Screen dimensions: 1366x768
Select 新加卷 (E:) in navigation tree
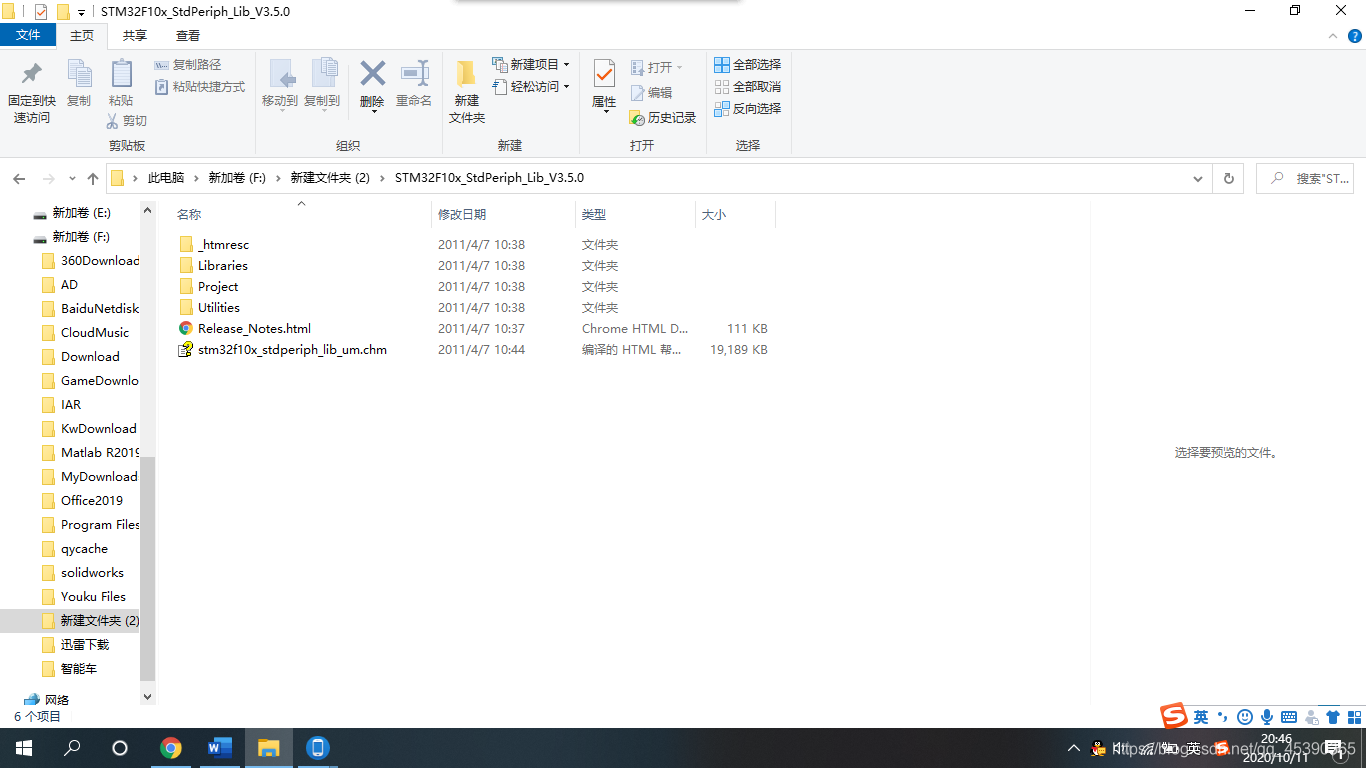tap(81, 213)
